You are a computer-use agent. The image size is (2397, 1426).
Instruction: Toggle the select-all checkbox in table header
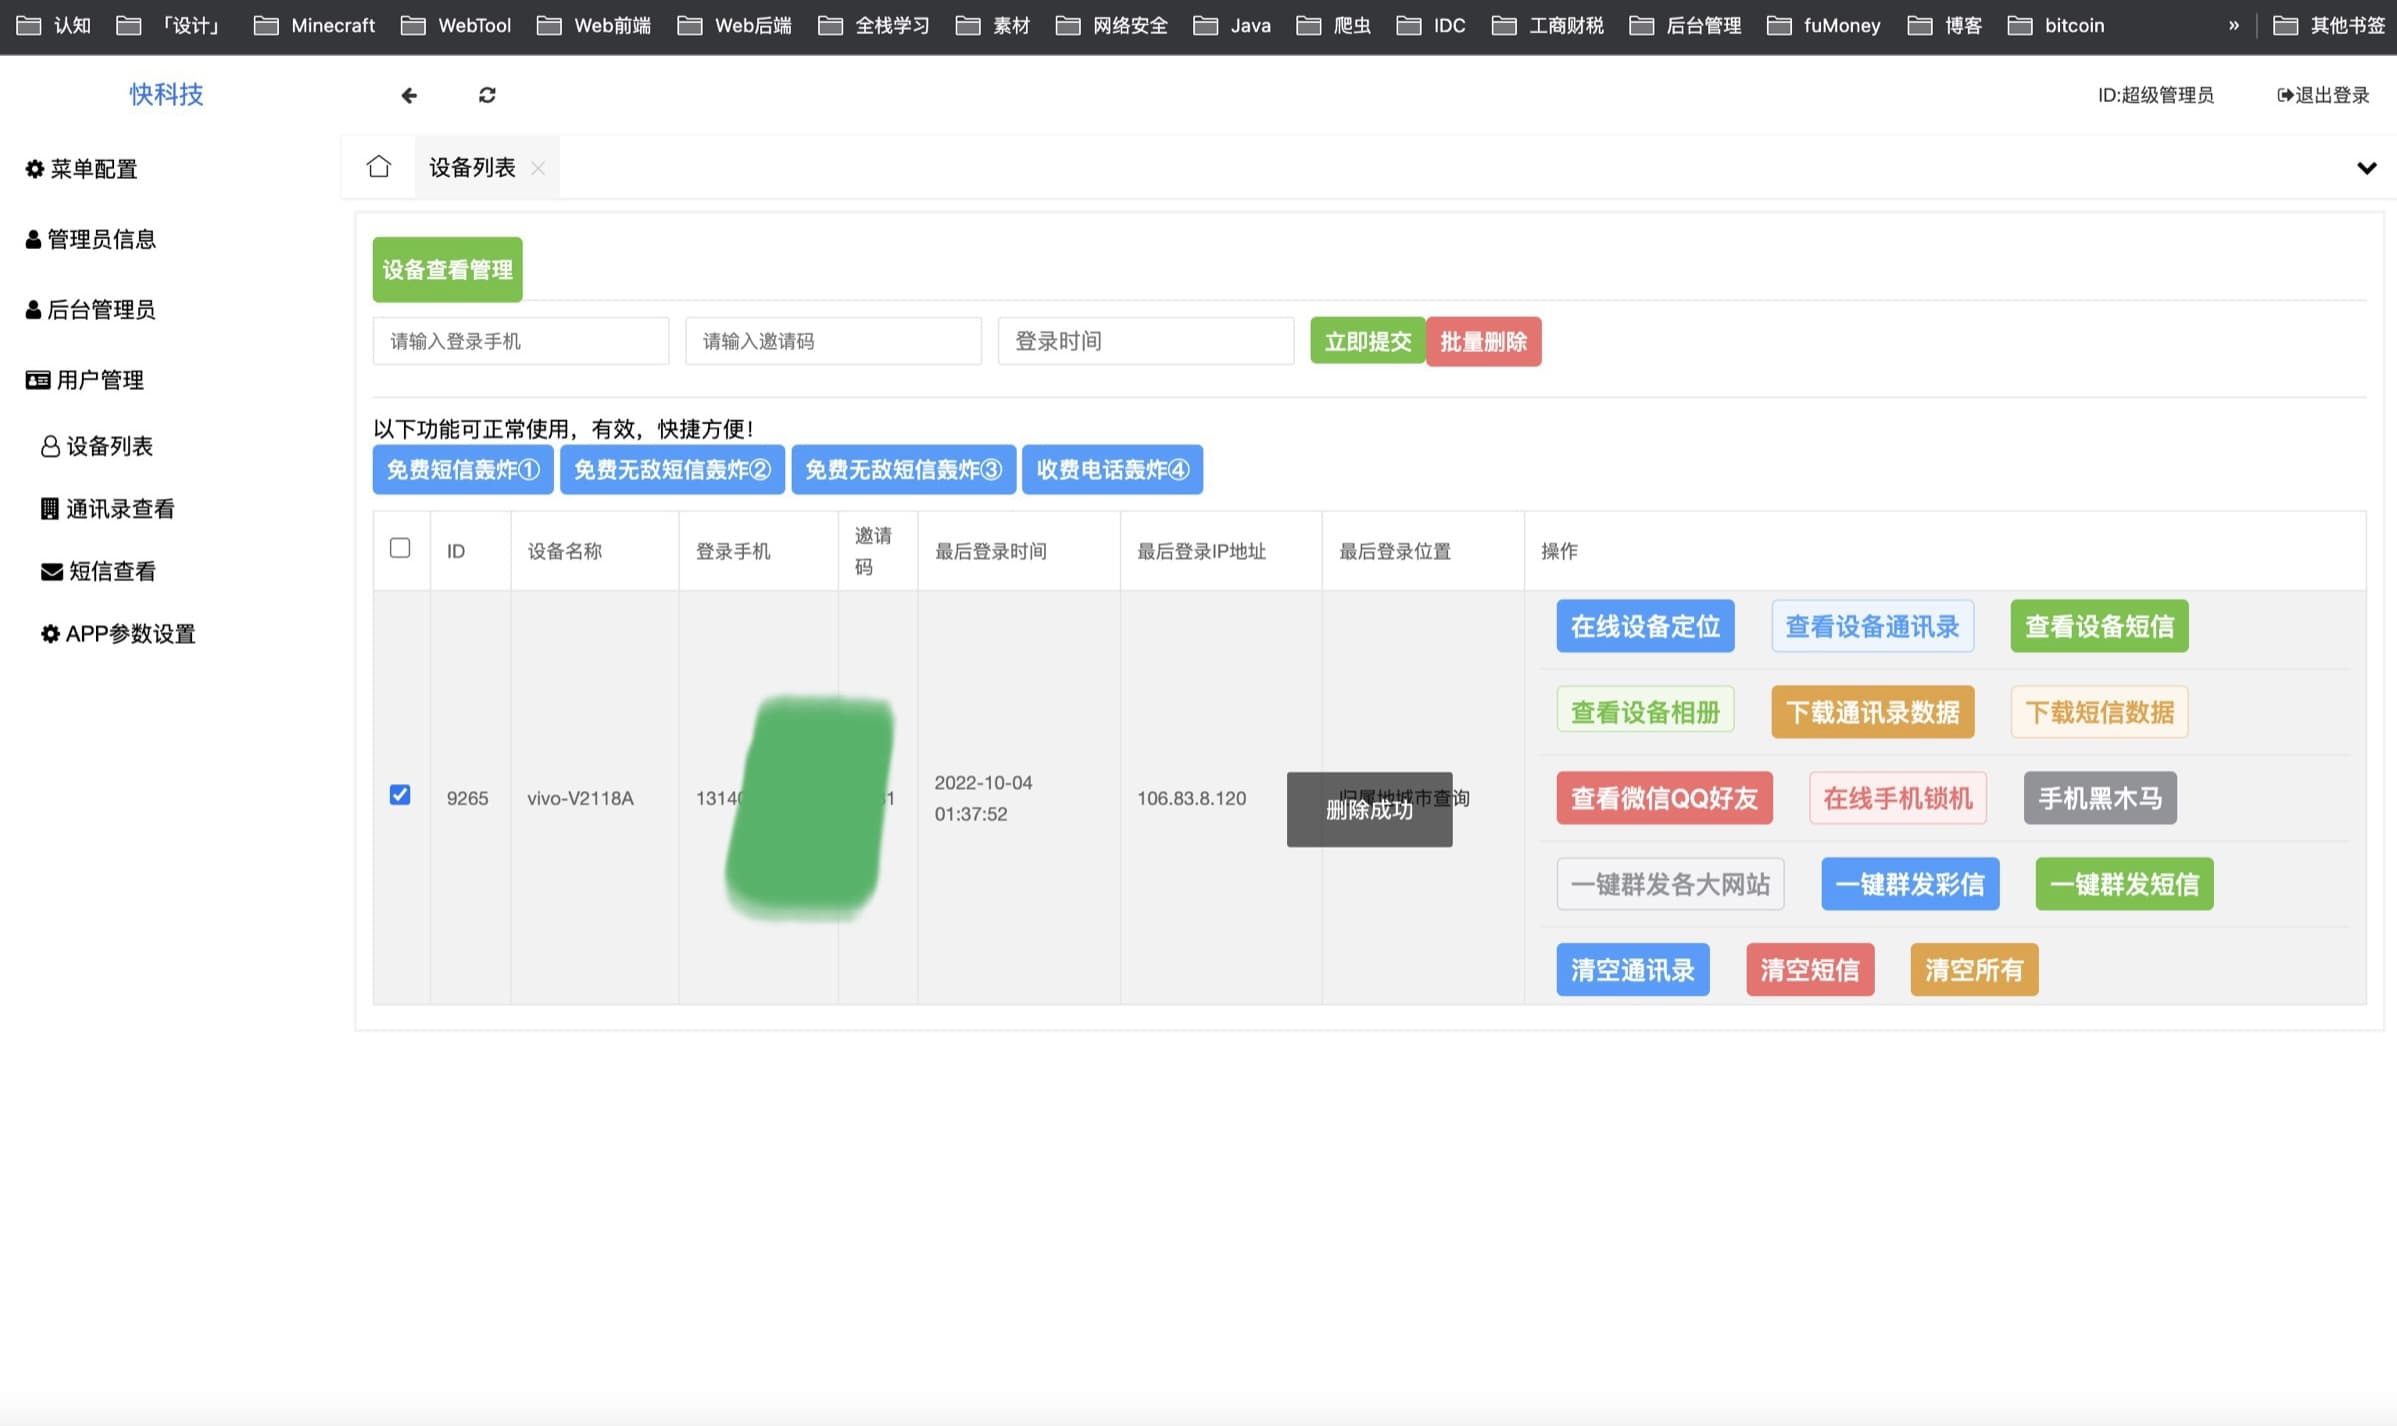(x=400, y=548)
